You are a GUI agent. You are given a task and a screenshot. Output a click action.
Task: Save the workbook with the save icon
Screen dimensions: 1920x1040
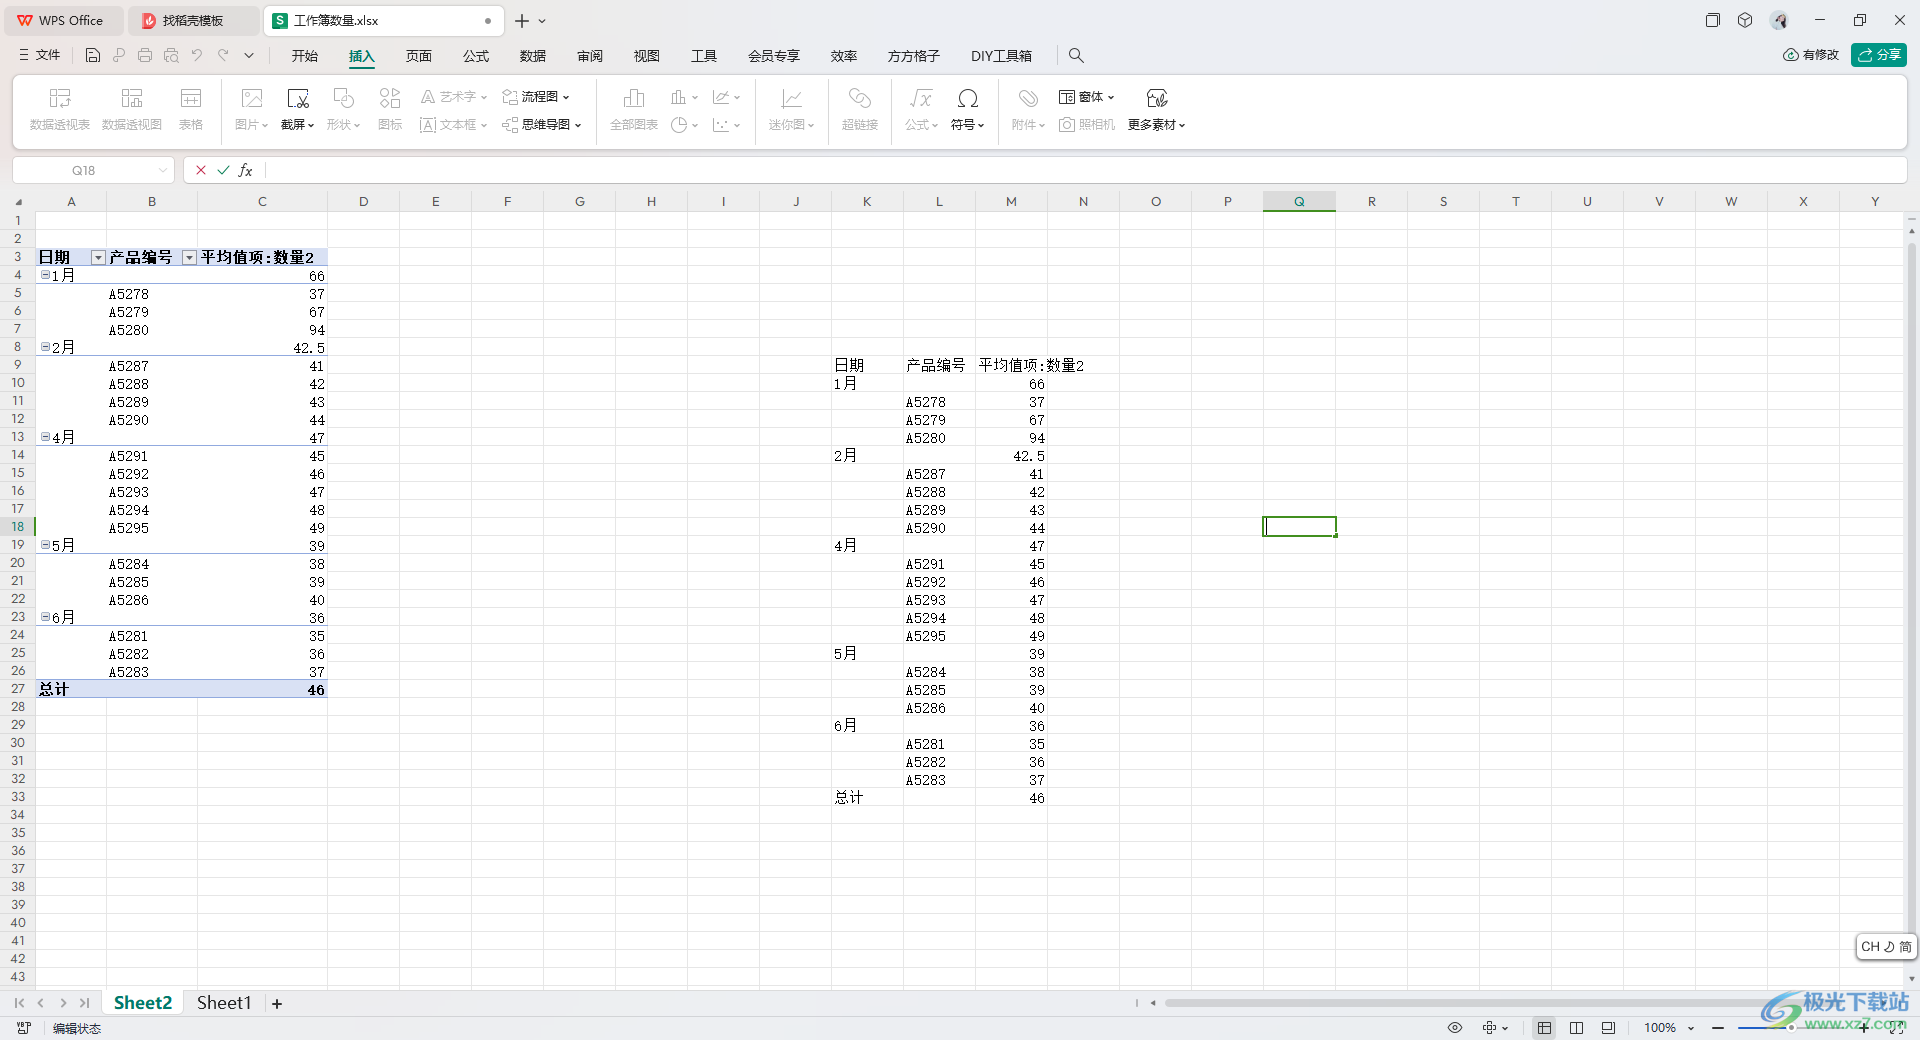pos(93,56)
